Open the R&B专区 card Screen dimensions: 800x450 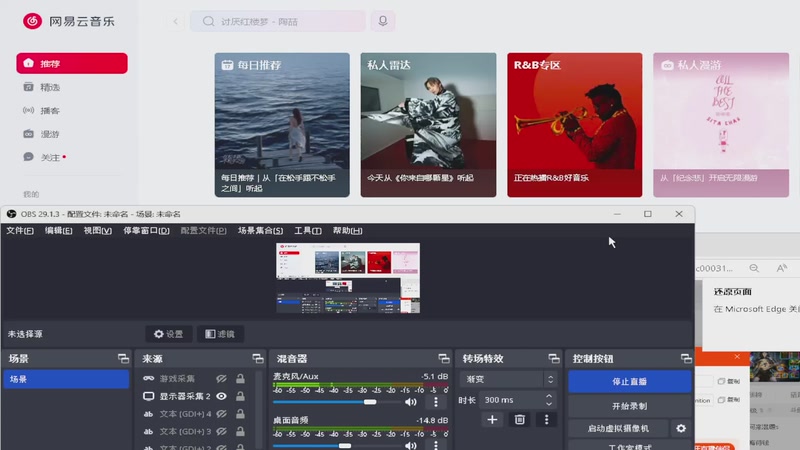574,125
